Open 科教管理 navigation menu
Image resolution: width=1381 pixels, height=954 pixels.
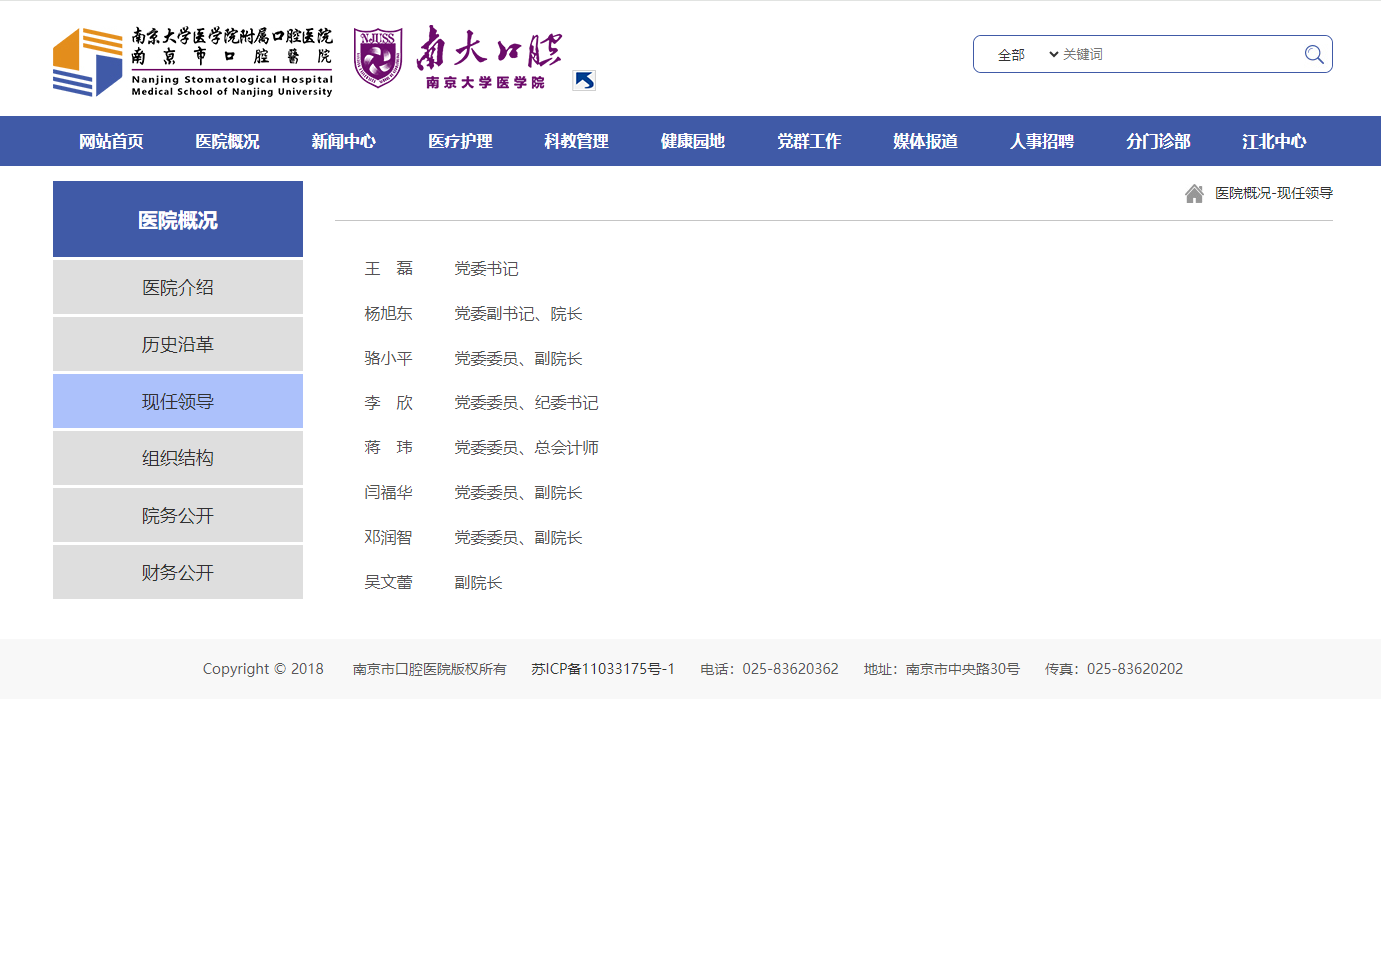(x=576, y=141)
